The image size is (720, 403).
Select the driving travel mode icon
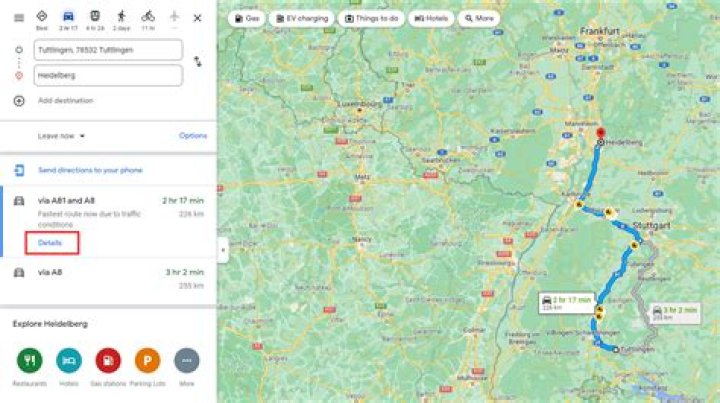click(68, 17)
